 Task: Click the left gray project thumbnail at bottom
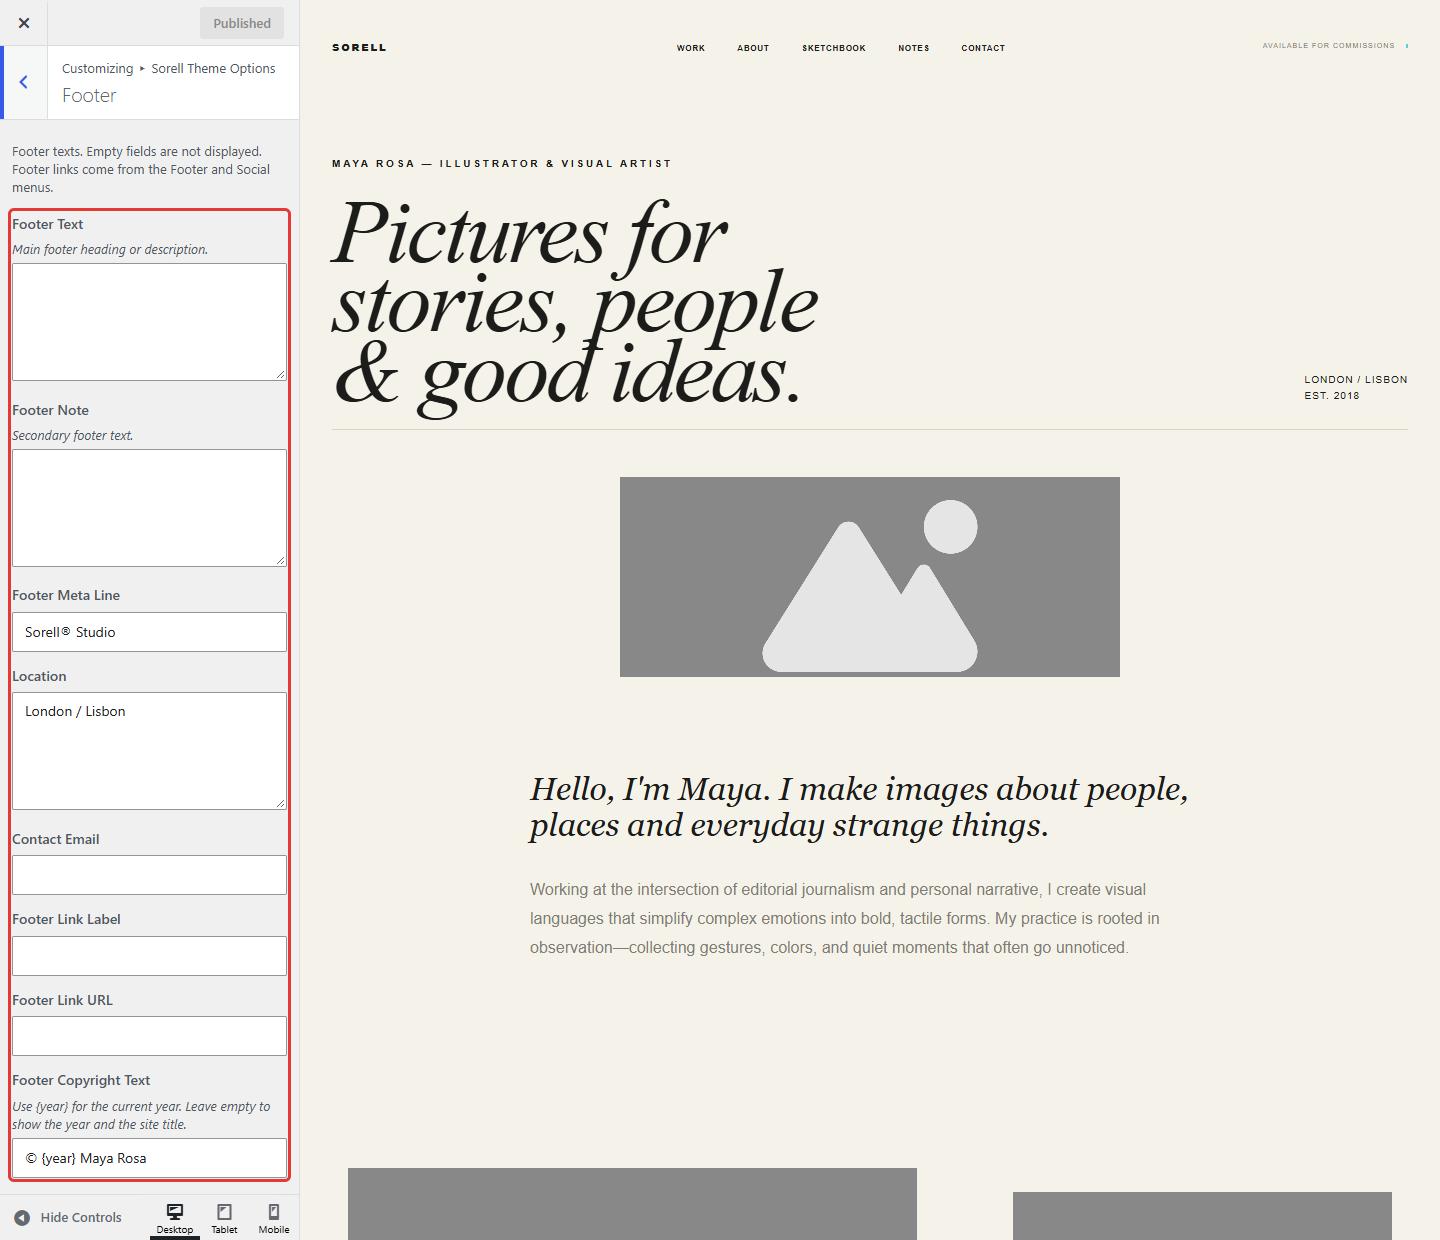(632, 1204)
